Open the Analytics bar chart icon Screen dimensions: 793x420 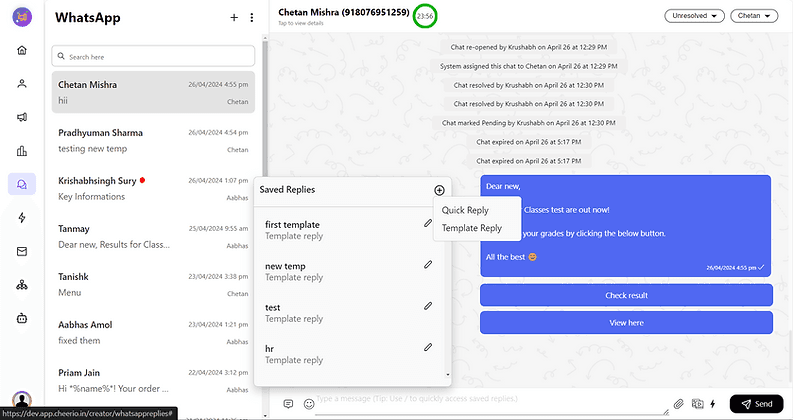pos(22,151)
